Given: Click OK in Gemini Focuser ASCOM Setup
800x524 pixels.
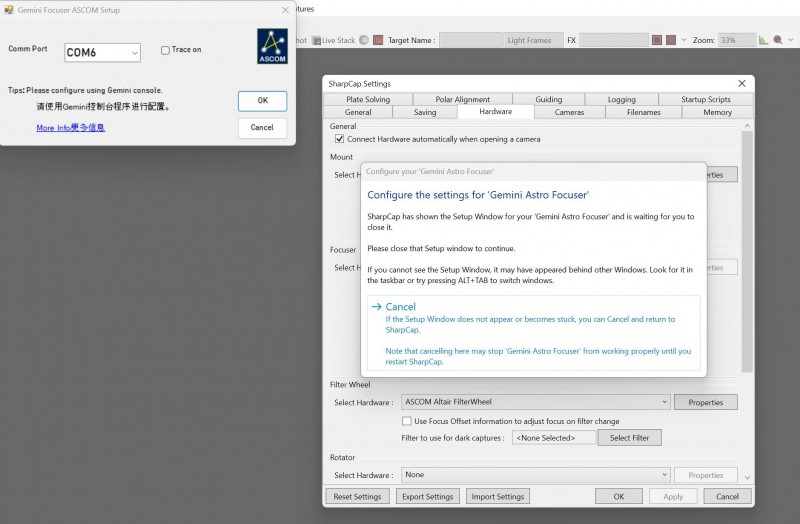Looking at the screenshot, I should tap(262, 101).
